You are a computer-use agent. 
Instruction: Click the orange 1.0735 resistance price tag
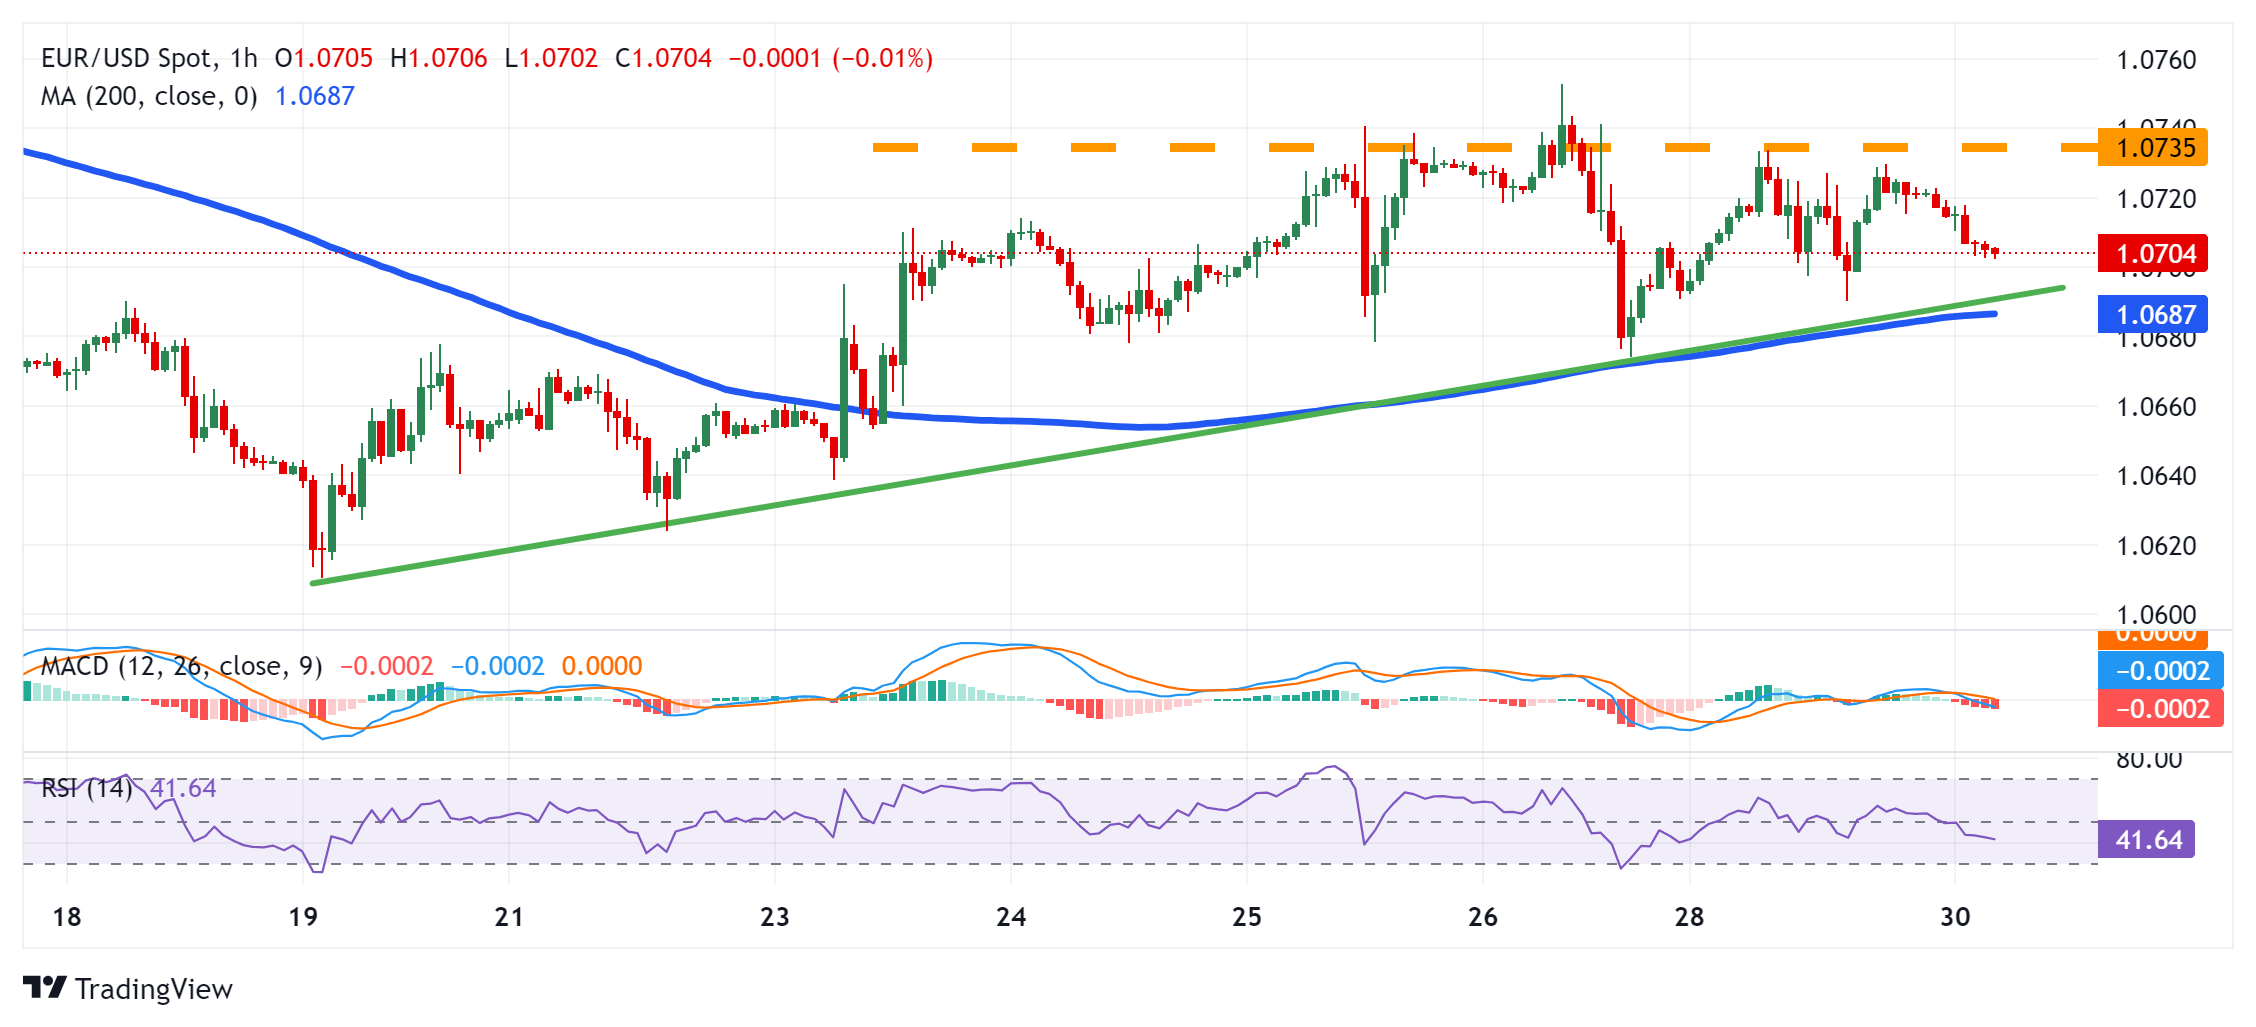(2152, 148)
